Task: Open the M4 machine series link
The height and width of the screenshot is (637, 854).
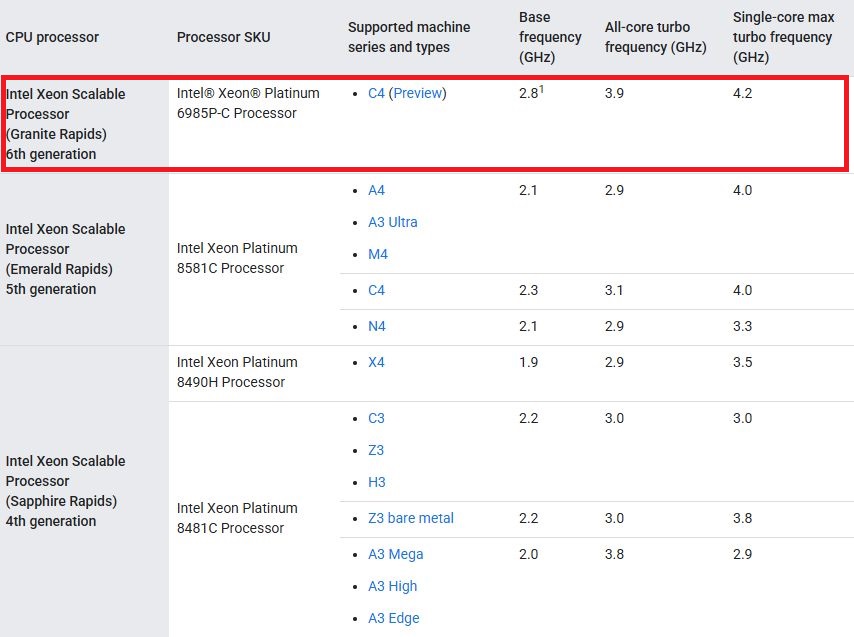Action: pos(377,254)
